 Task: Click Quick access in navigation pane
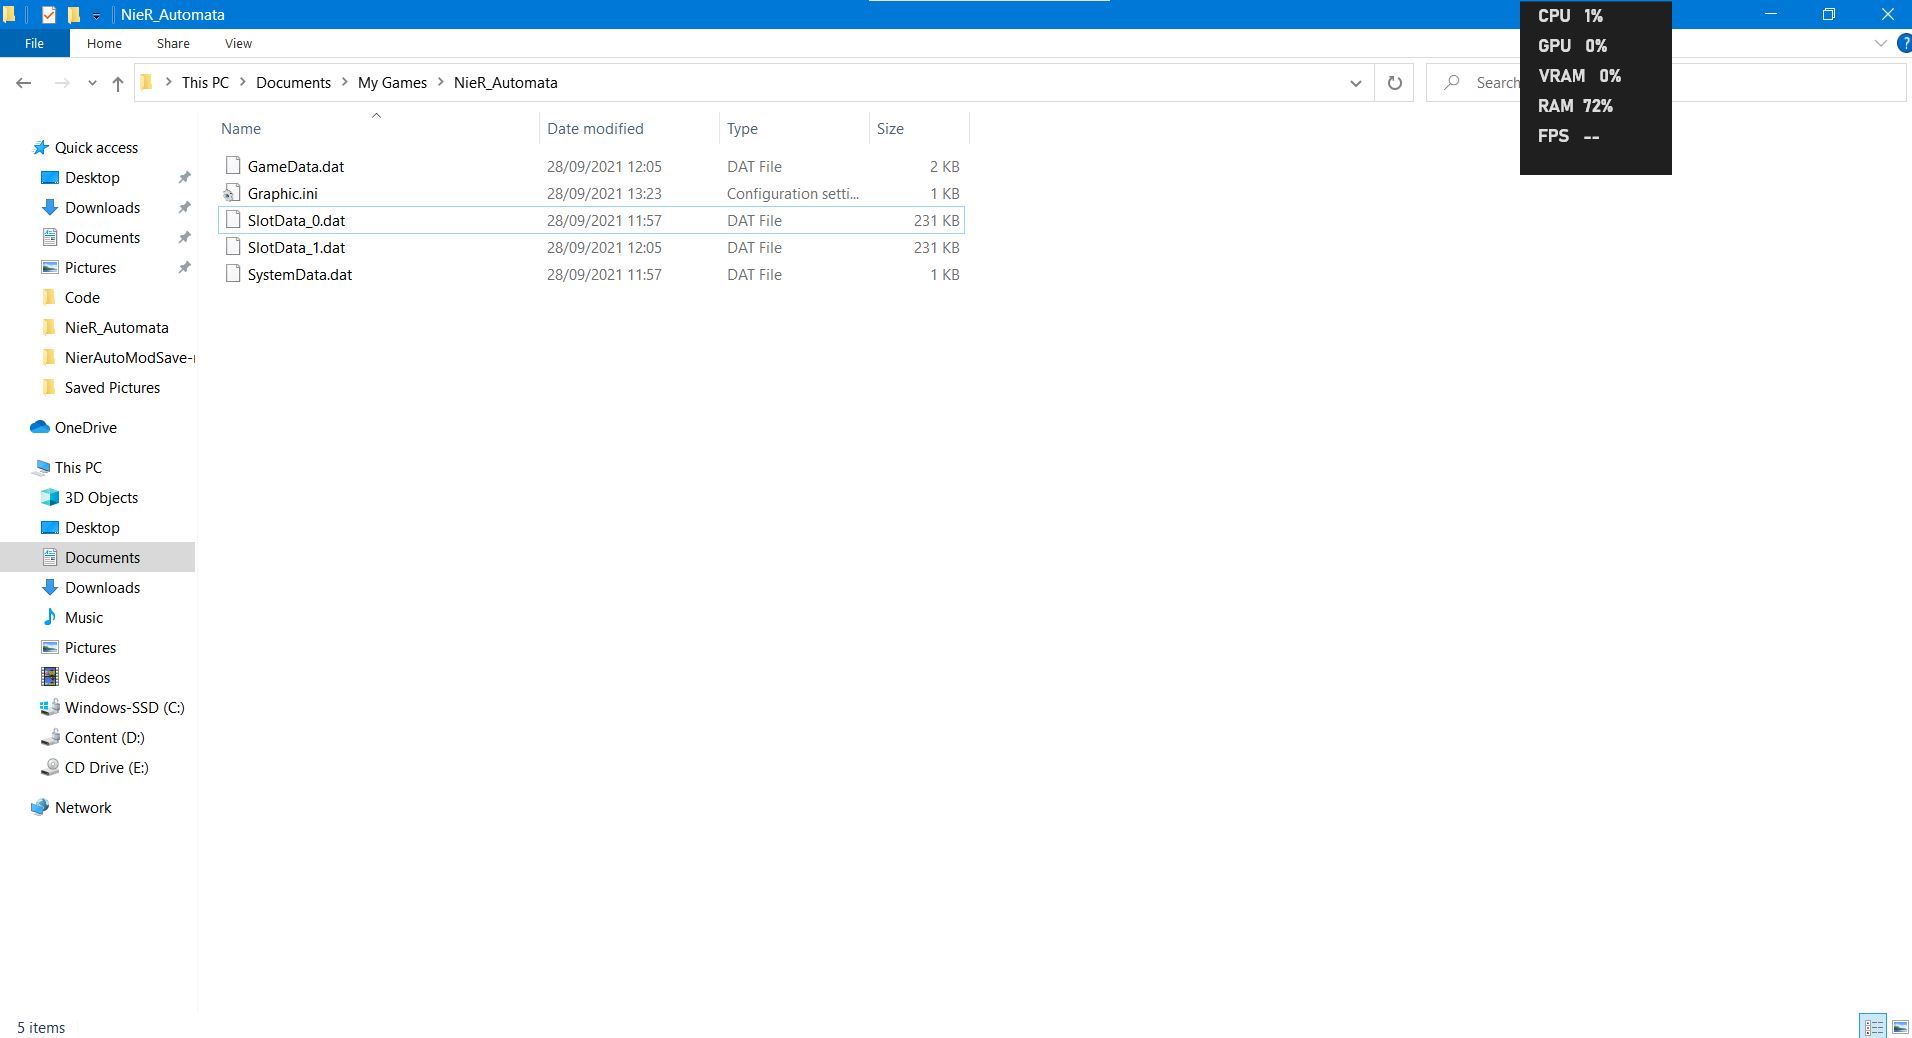96,147
